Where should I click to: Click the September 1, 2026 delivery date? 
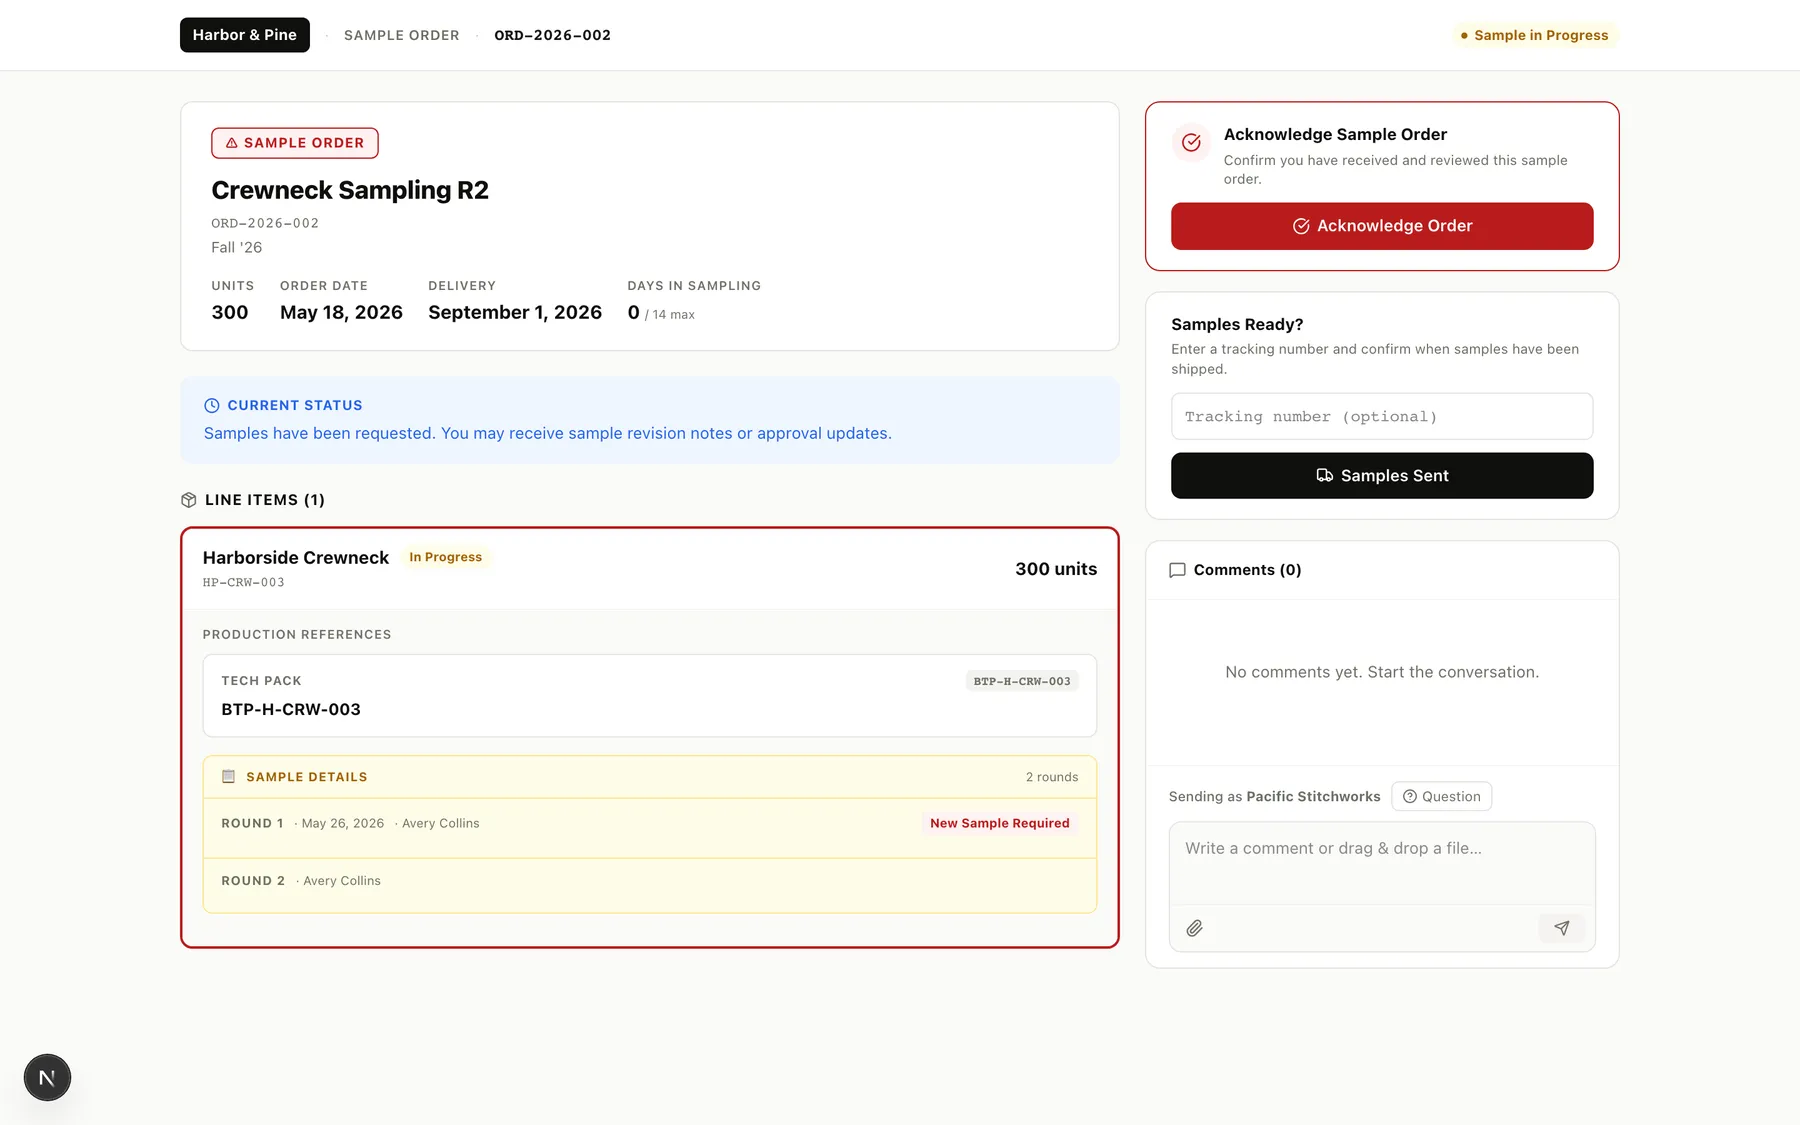click(515, 312)
